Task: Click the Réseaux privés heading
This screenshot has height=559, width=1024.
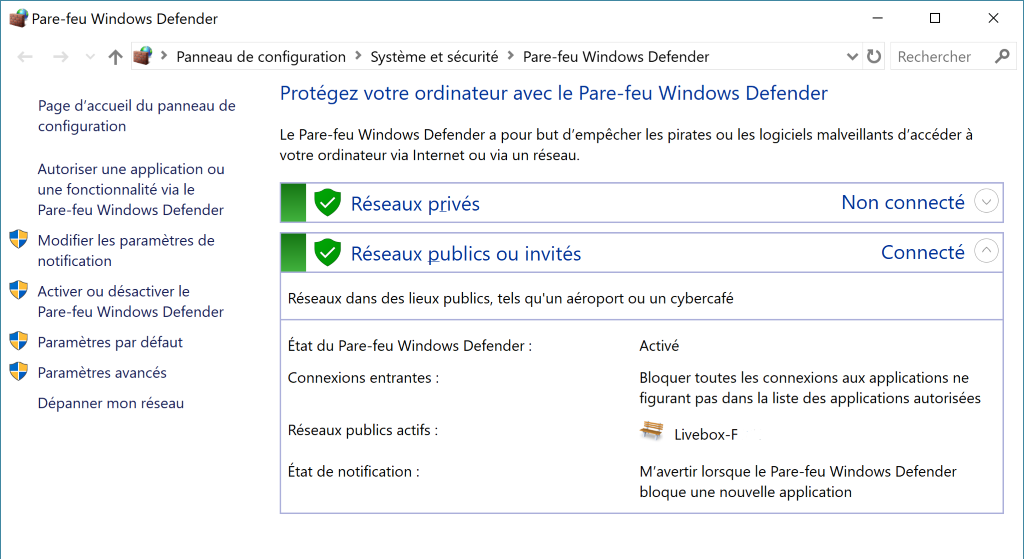Action: [415, 204]
